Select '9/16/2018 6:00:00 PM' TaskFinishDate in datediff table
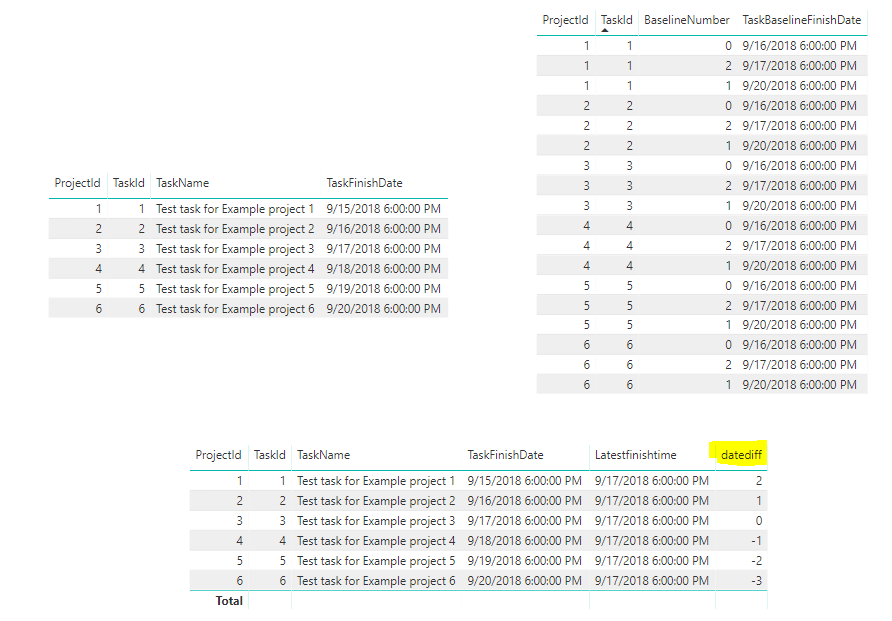 click(525, 501)
